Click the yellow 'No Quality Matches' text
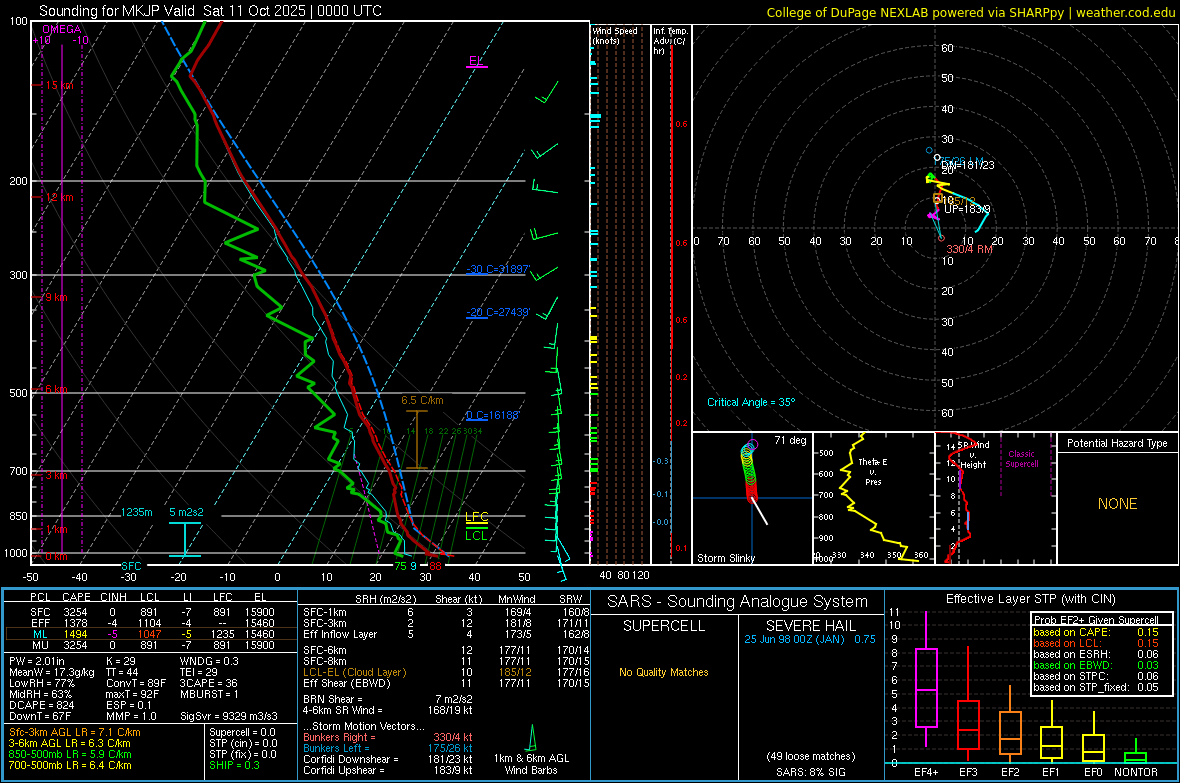The height and width of the screenshot is (783, 1180). tap(664, 672)
